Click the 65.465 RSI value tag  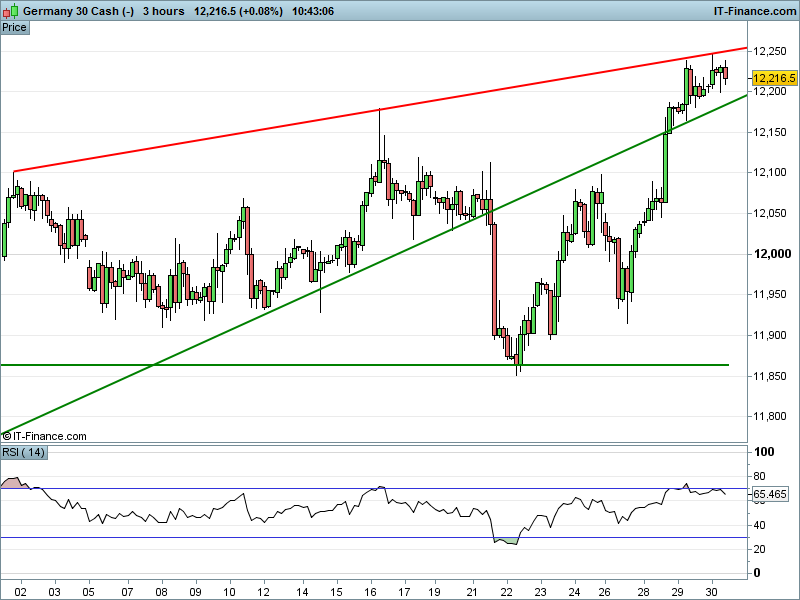point(770,494)
